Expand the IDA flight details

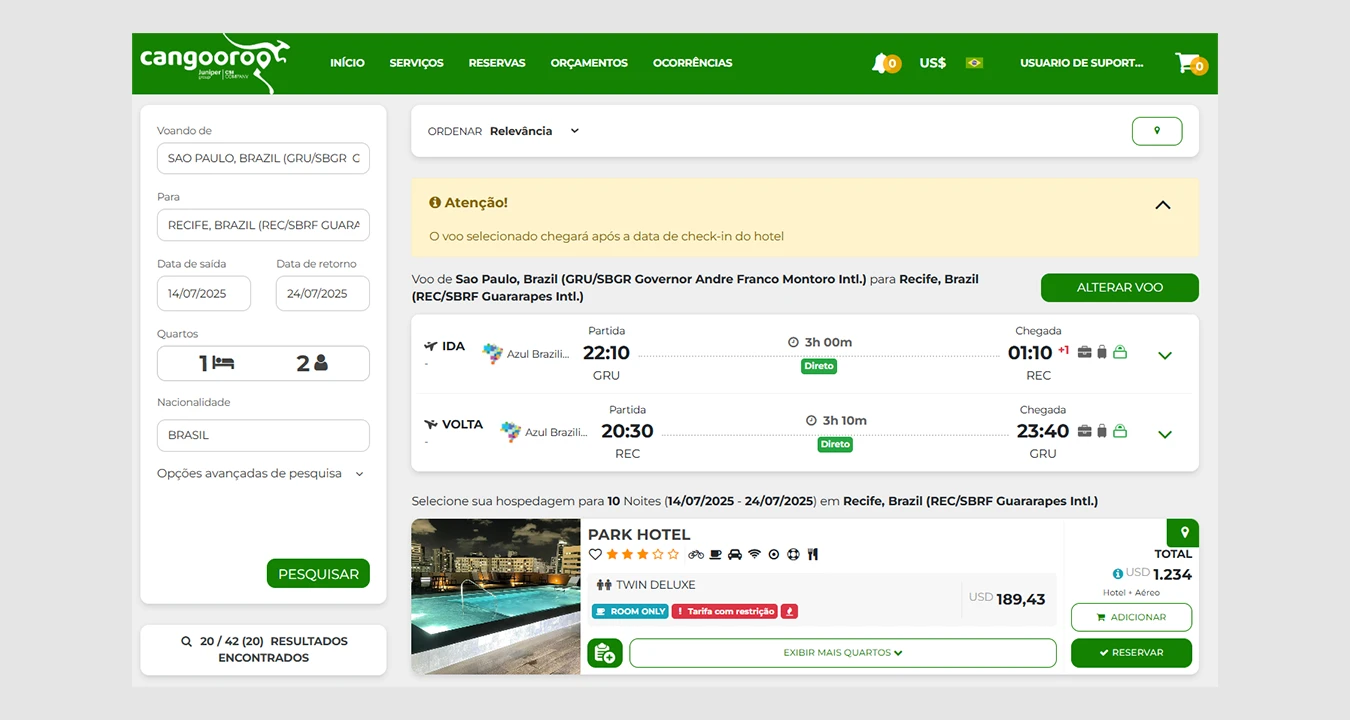click(1164, 355)
